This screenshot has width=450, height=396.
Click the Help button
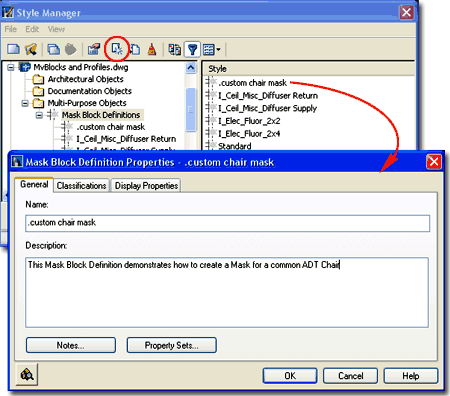(x=411, y=376)
